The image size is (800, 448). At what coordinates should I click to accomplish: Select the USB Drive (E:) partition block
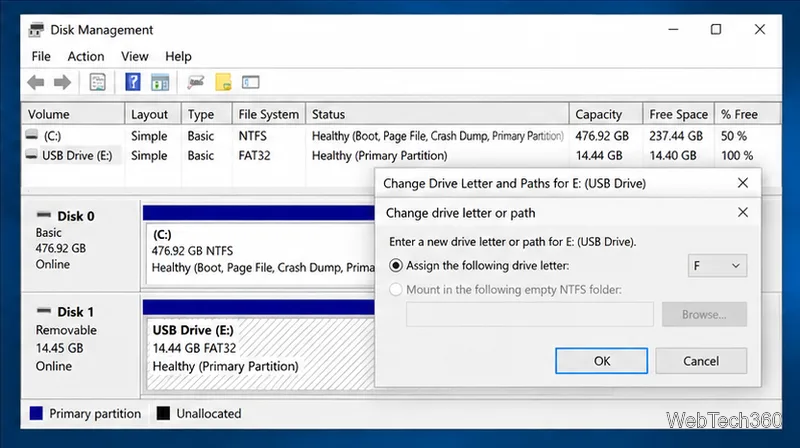tap(260, 353)
